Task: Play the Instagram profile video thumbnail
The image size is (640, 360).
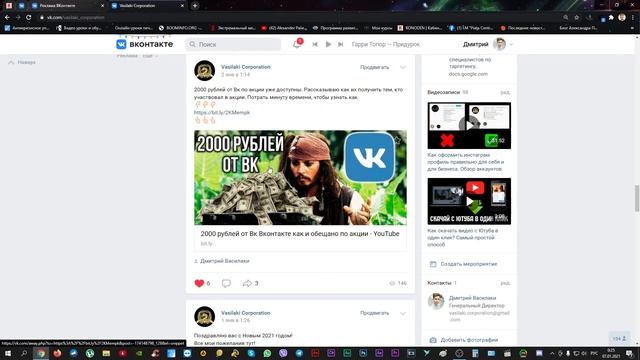Action: (x=469, y=126)
